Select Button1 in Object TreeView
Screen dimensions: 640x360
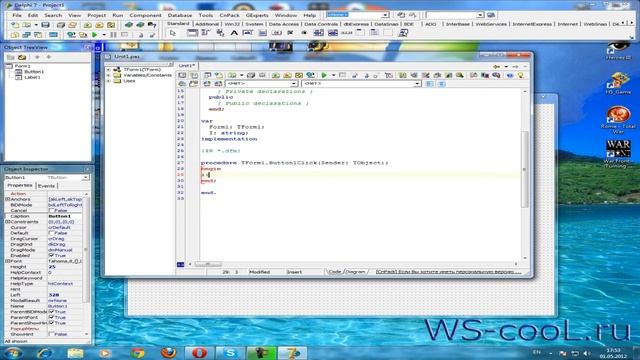[x=34, y=71]
